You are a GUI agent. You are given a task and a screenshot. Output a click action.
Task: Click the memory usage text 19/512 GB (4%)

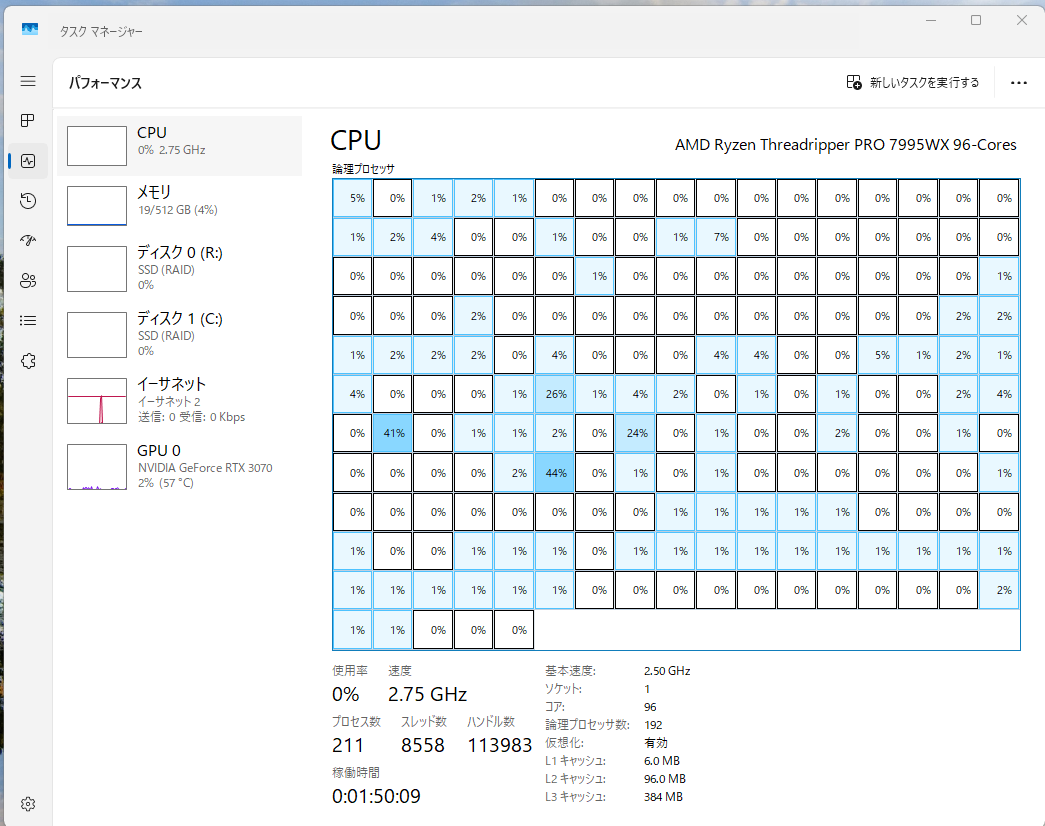[178, 210]
